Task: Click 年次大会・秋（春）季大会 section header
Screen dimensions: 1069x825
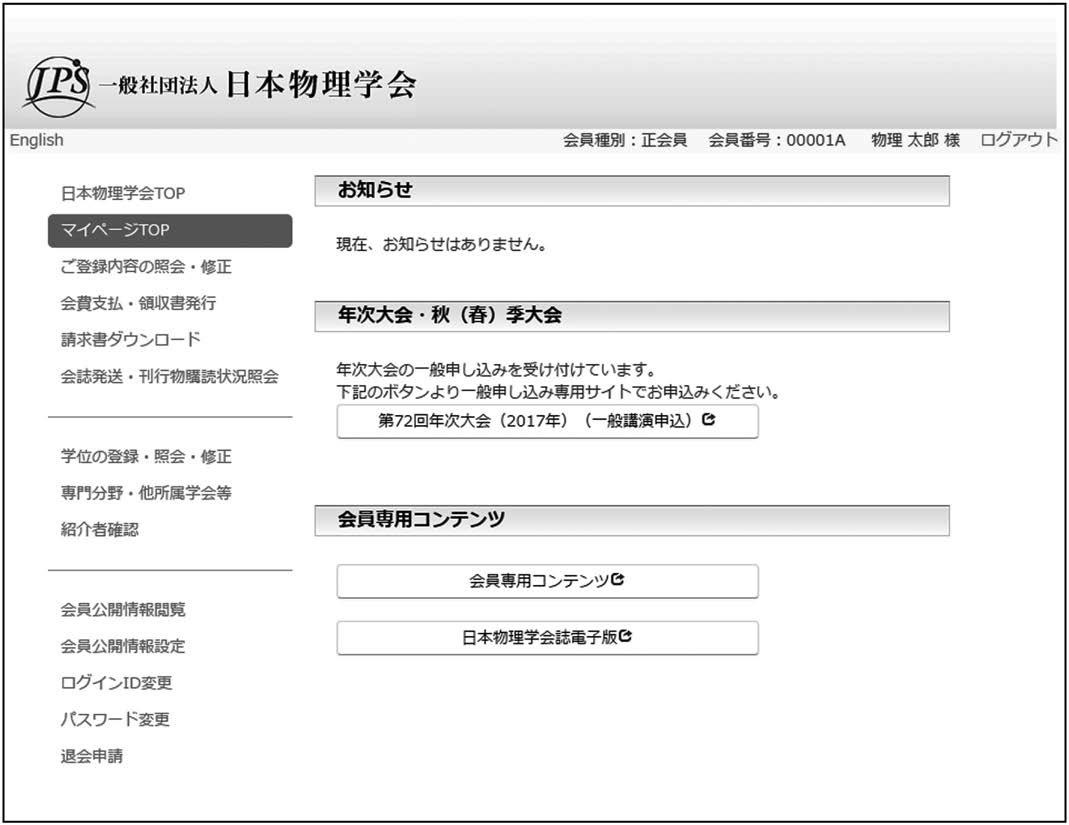Action: [632, 316]
